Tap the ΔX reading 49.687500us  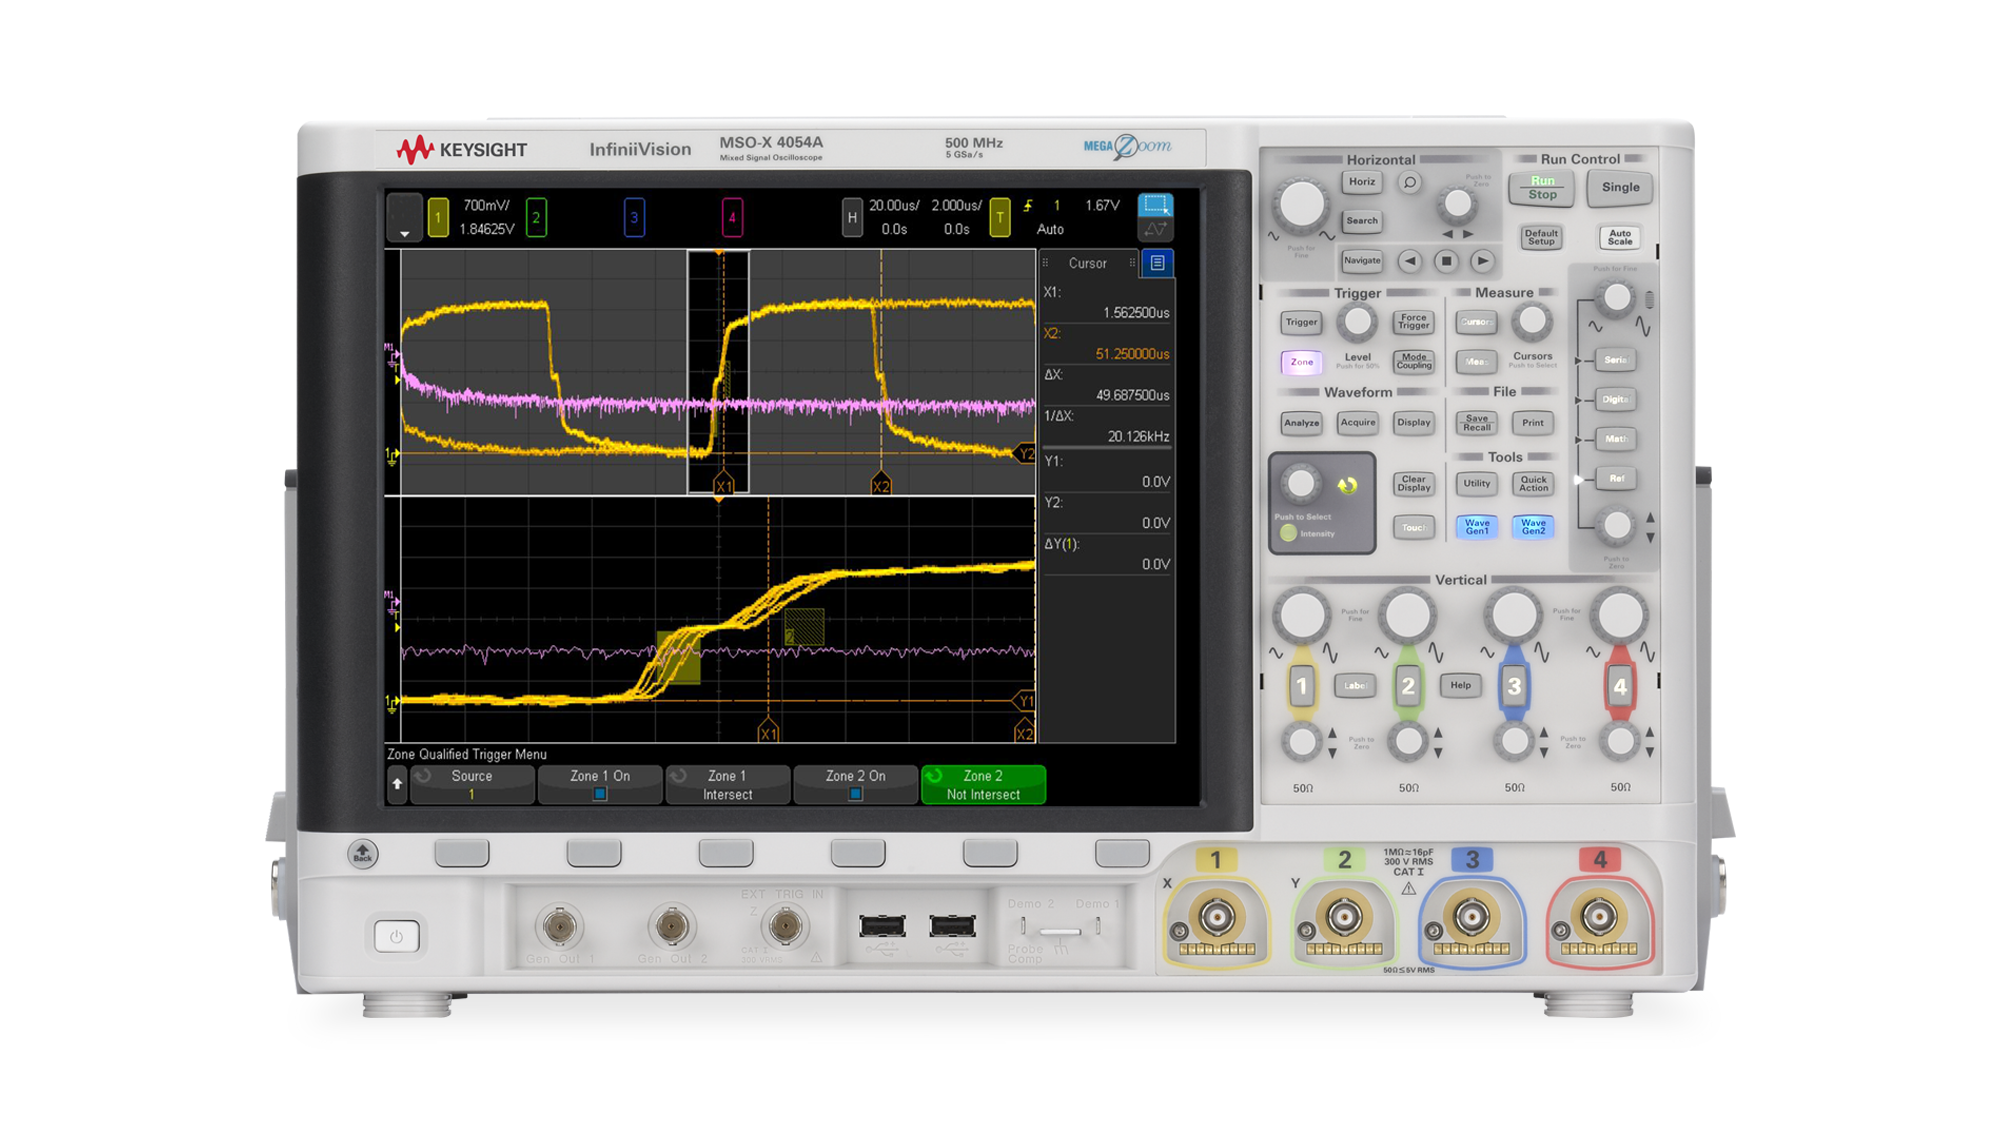point(1132,395)
